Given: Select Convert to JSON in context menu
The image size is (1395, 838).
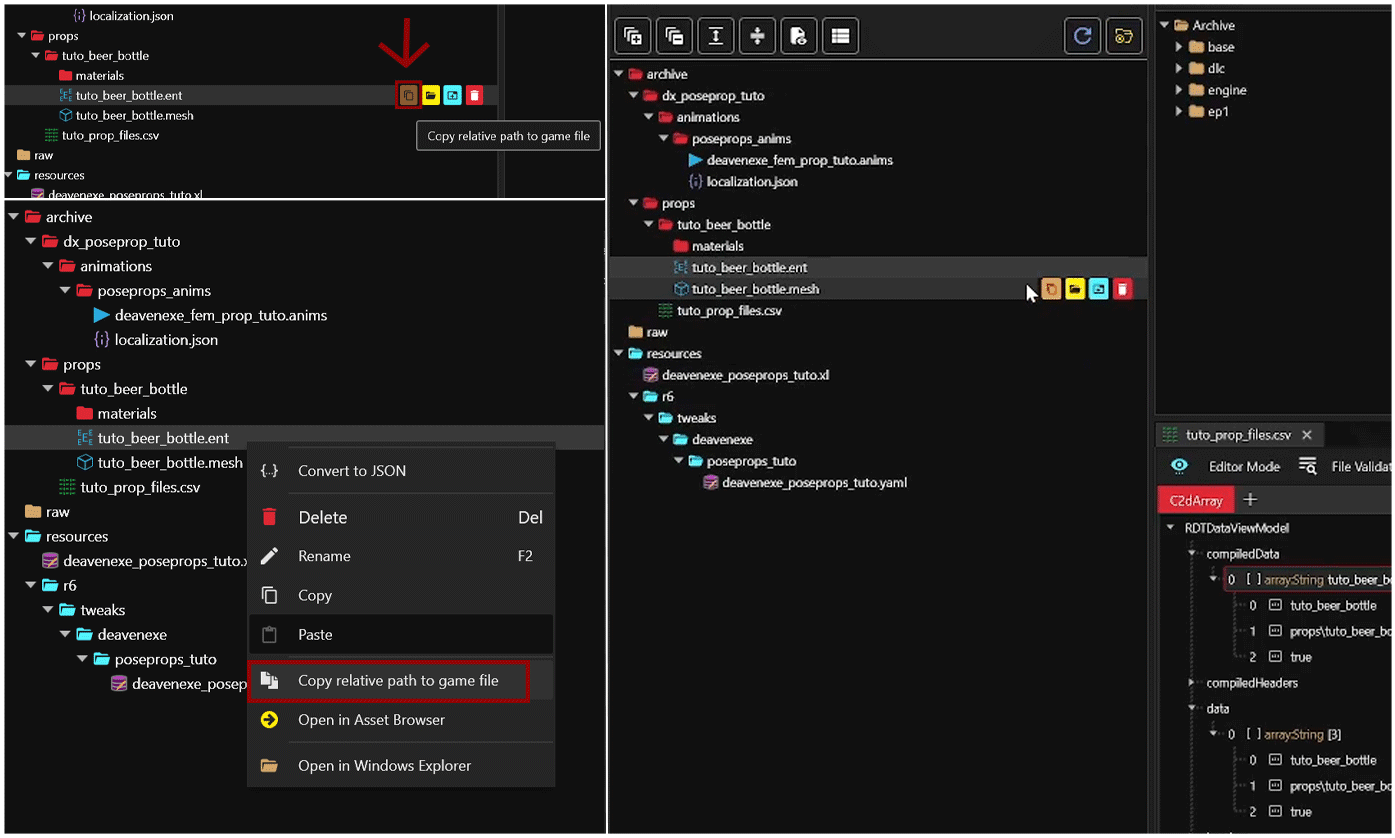Looking at the screenshot, I should pos(352,471).
